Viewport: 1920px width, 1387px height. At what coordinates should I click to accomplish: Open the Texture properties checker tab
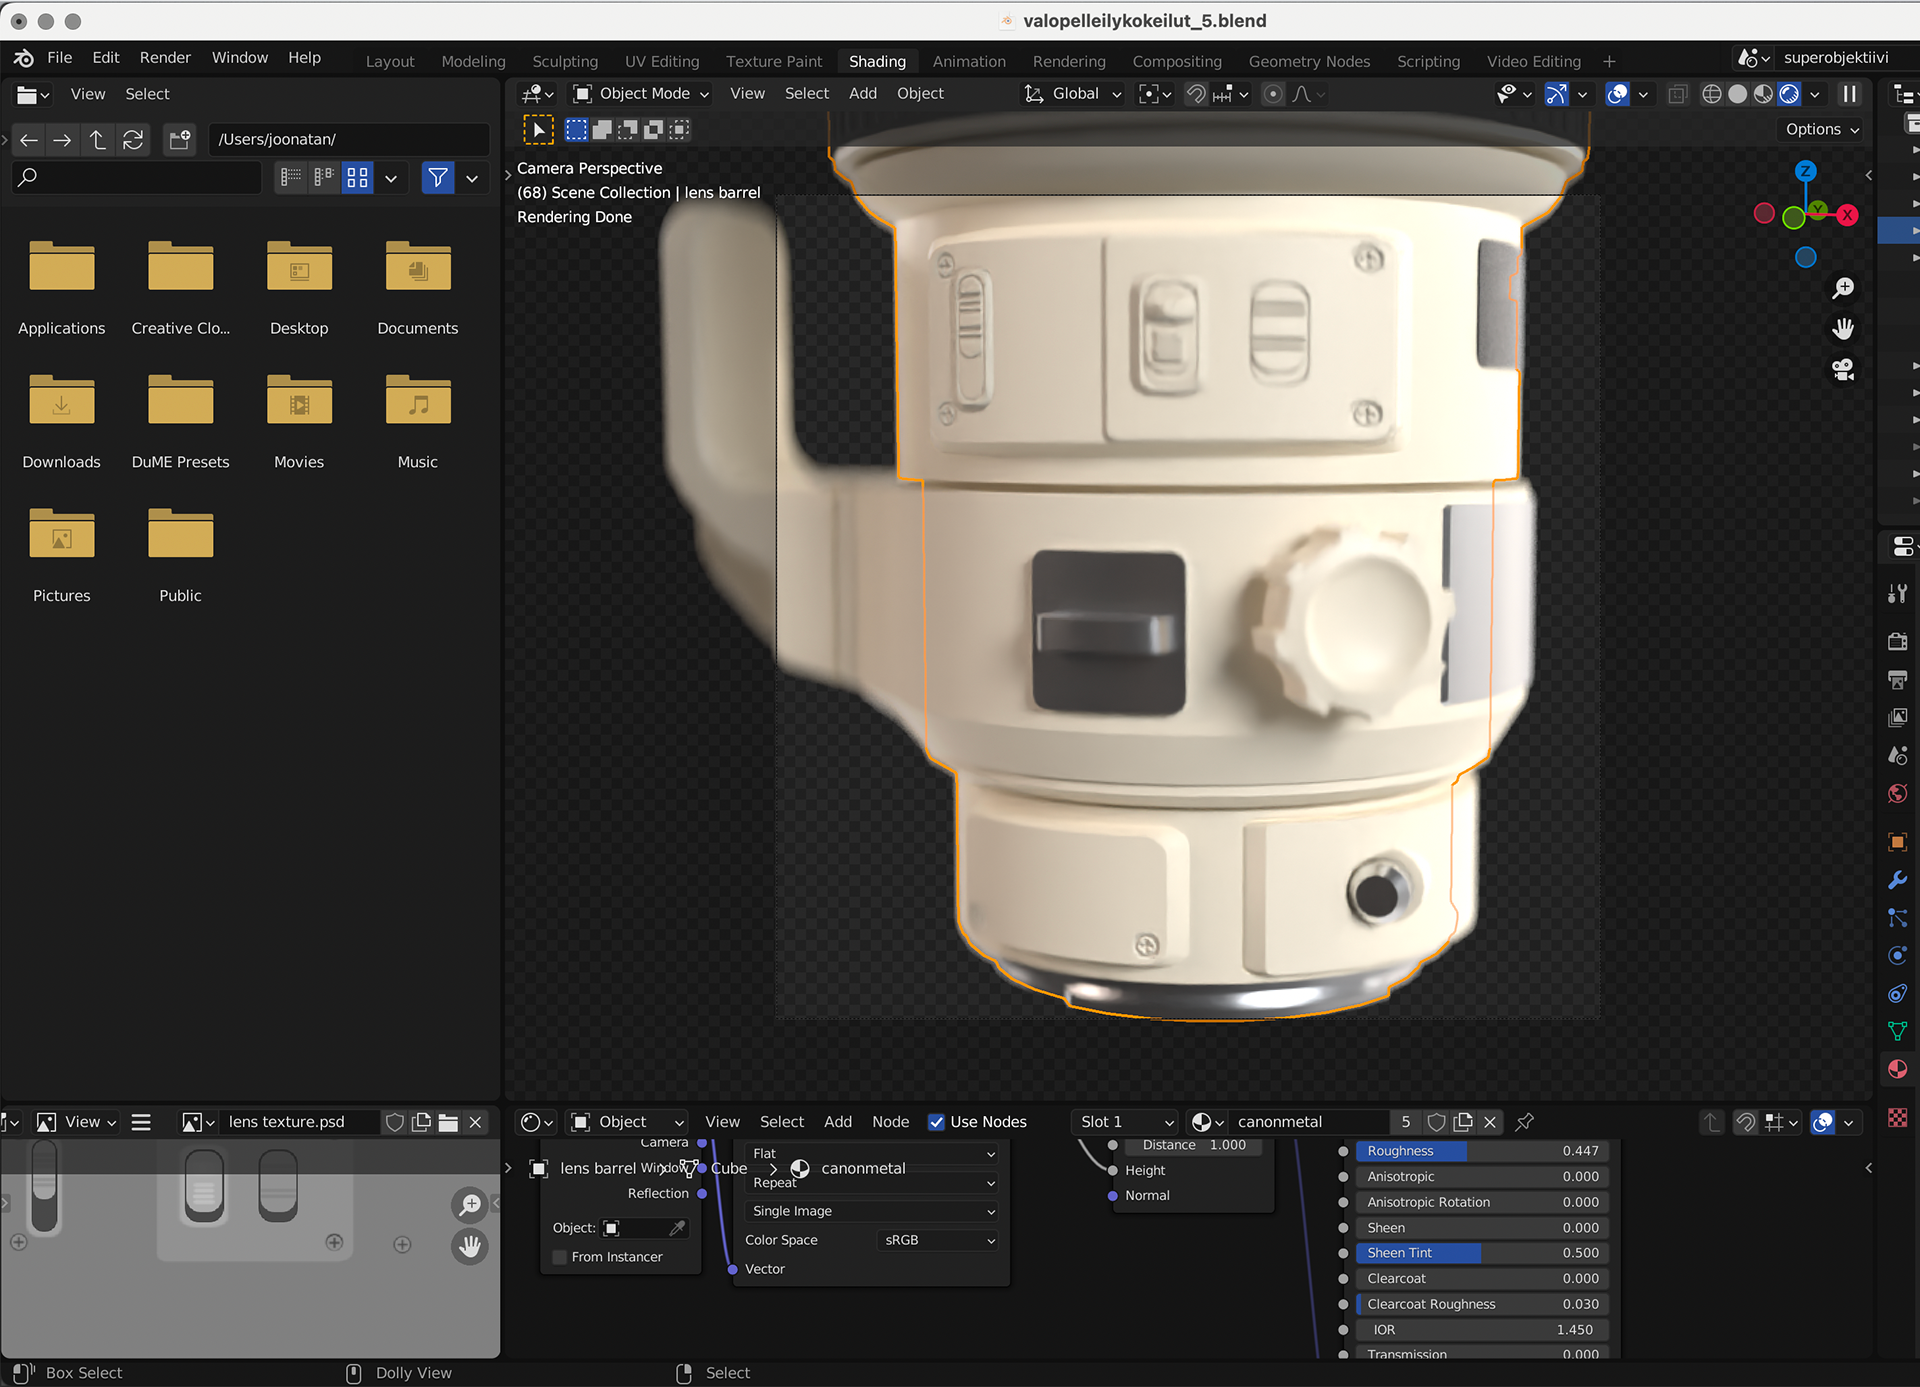coord(1897,1117)
